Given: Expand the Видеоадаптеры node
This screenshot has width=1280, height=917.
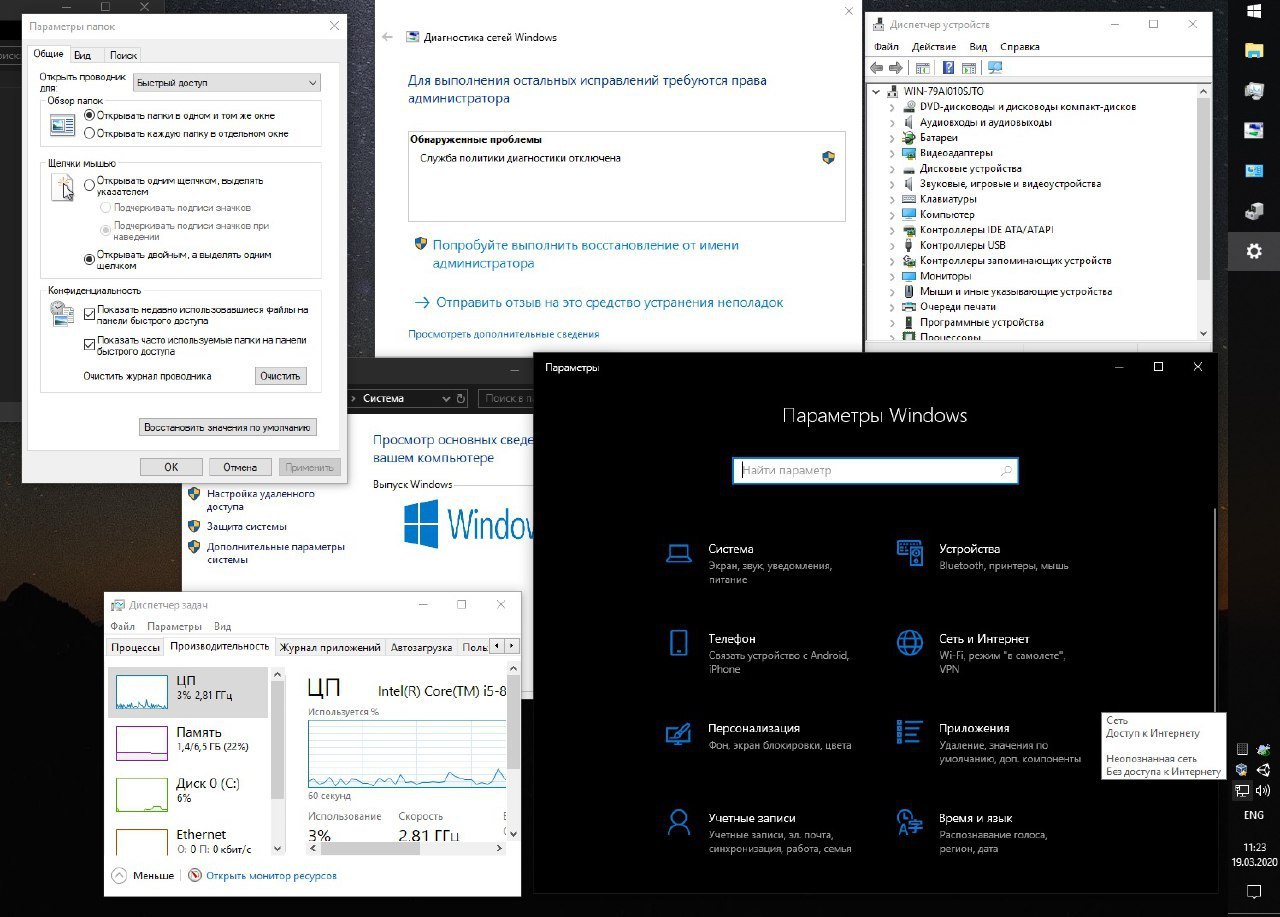Looking at the screenshot, I should (x=892, y=153).
